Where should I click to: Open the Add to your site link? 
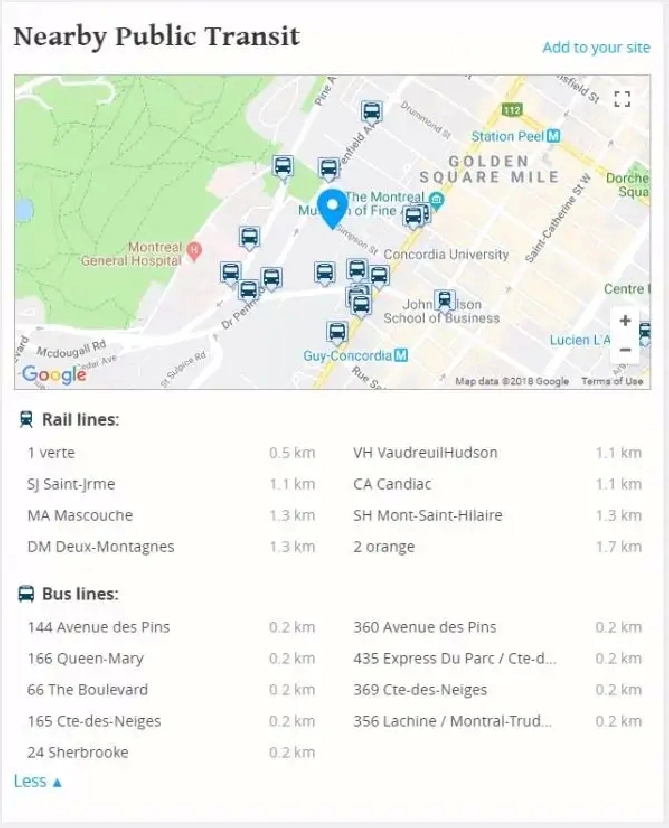click(596, 47)
